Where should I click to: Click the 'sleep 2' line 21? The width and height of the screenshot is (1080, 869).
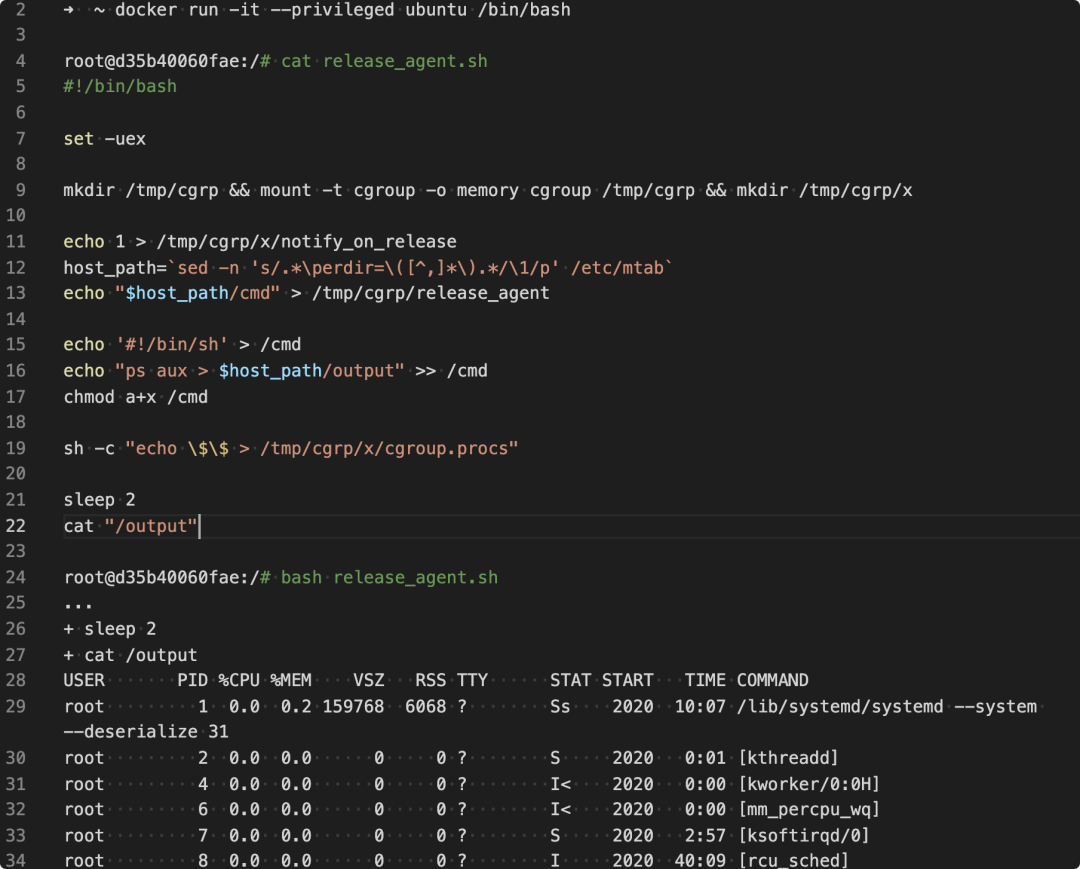(x=99, y=500)
